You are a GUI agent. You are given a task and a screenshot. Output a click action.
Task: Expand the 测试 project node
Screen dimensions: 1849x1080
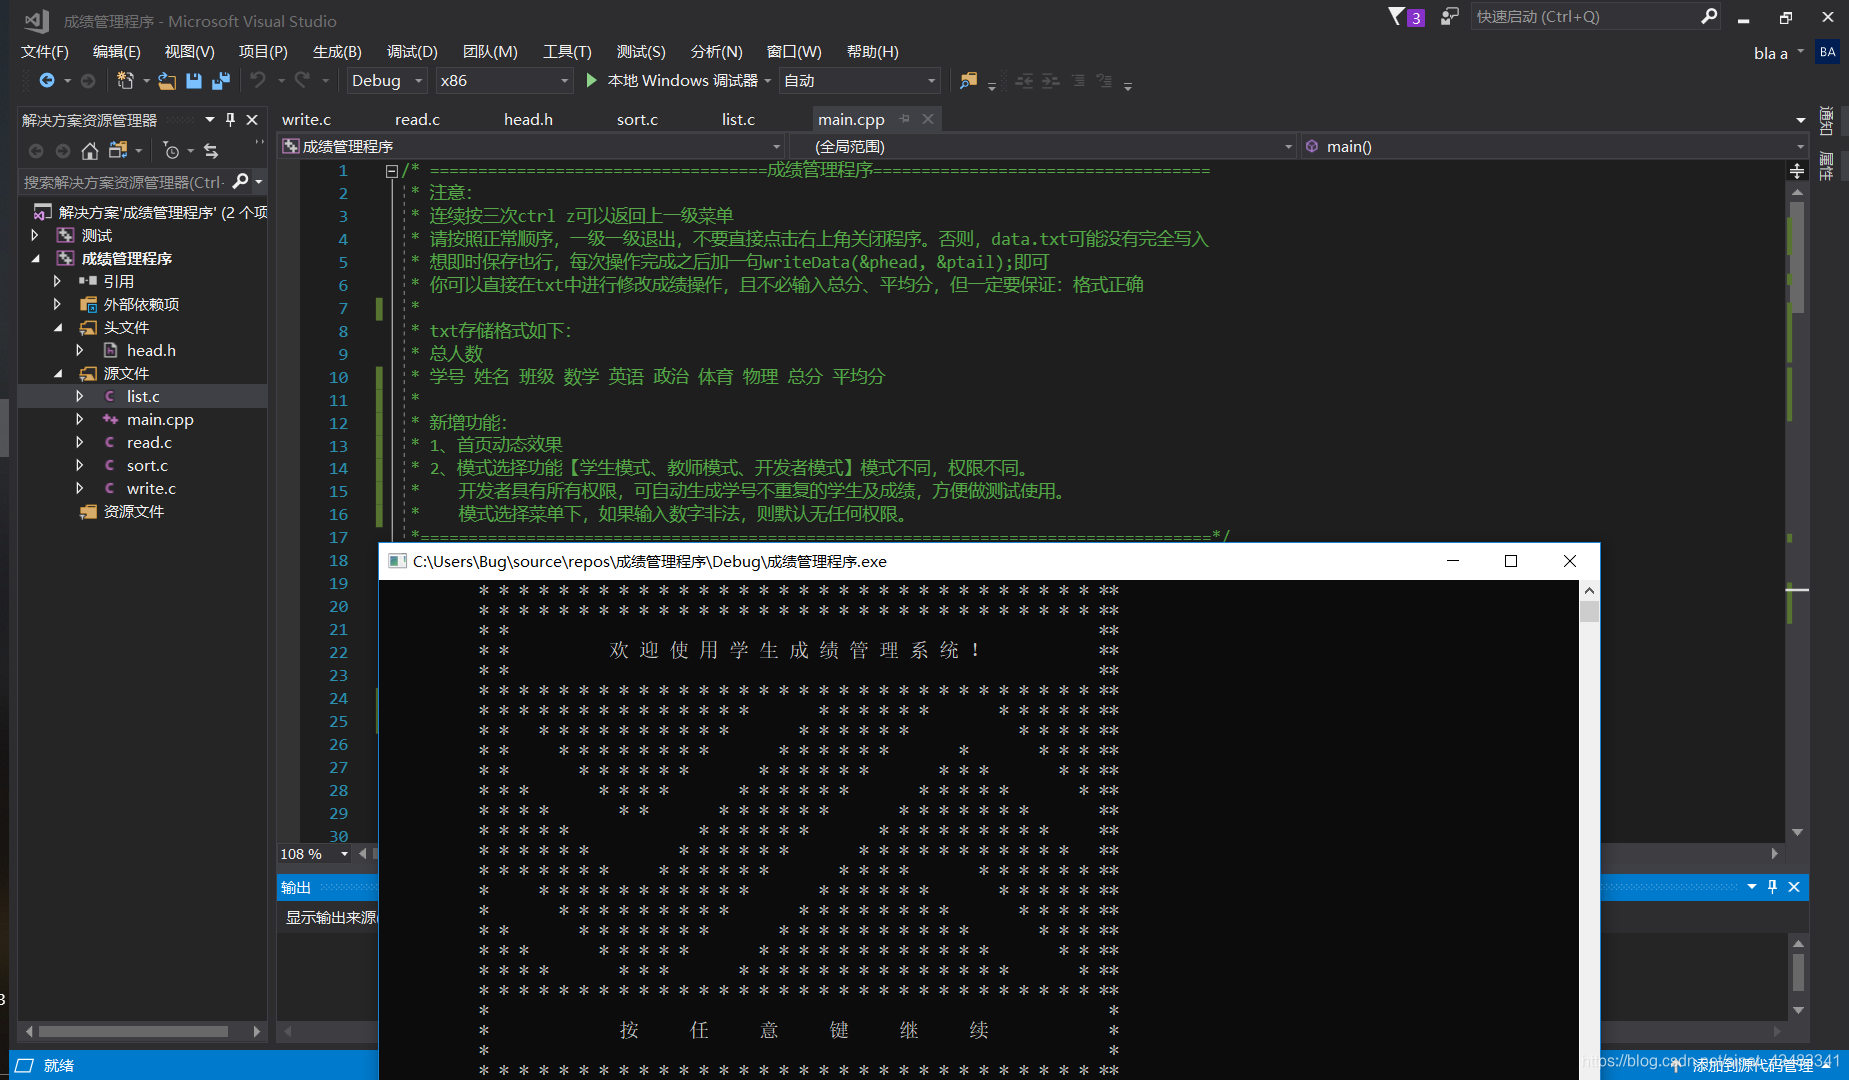coord(35,235)
